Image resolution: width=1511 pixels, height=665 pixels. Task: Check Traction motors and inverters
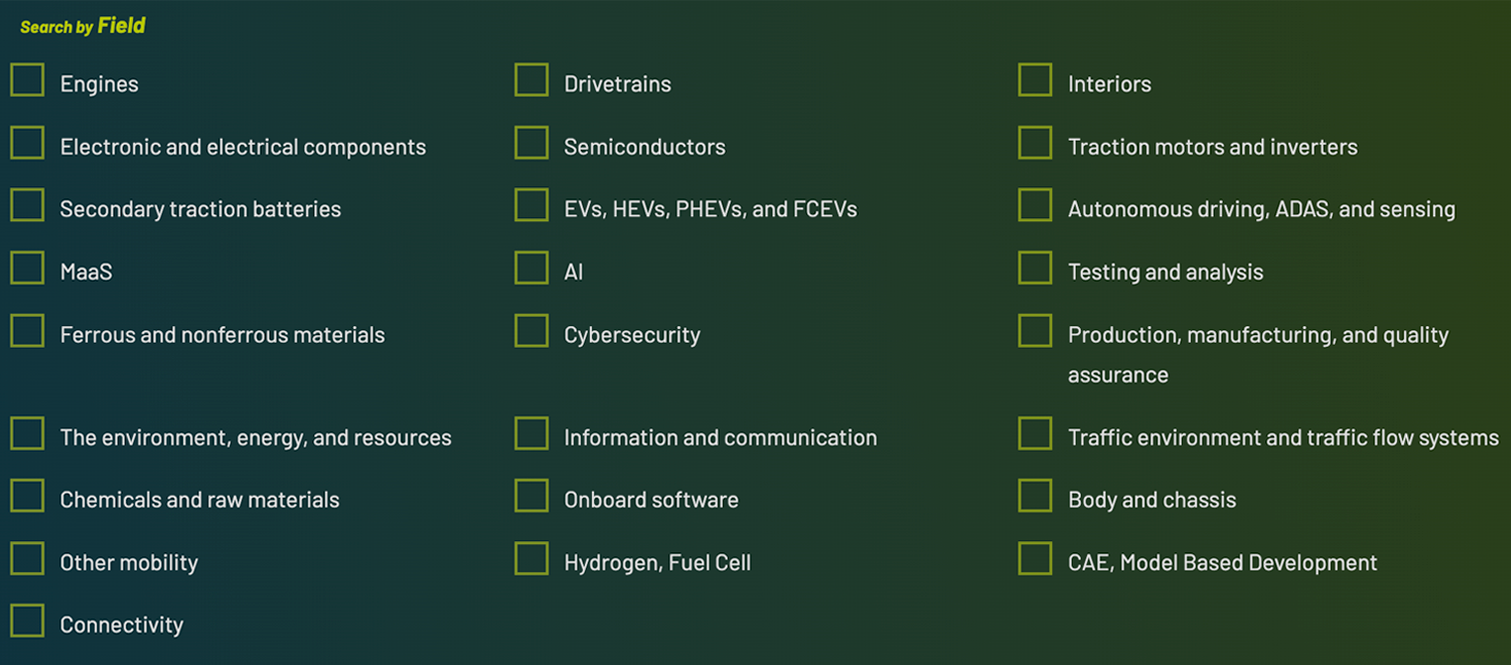point(1035,143)
